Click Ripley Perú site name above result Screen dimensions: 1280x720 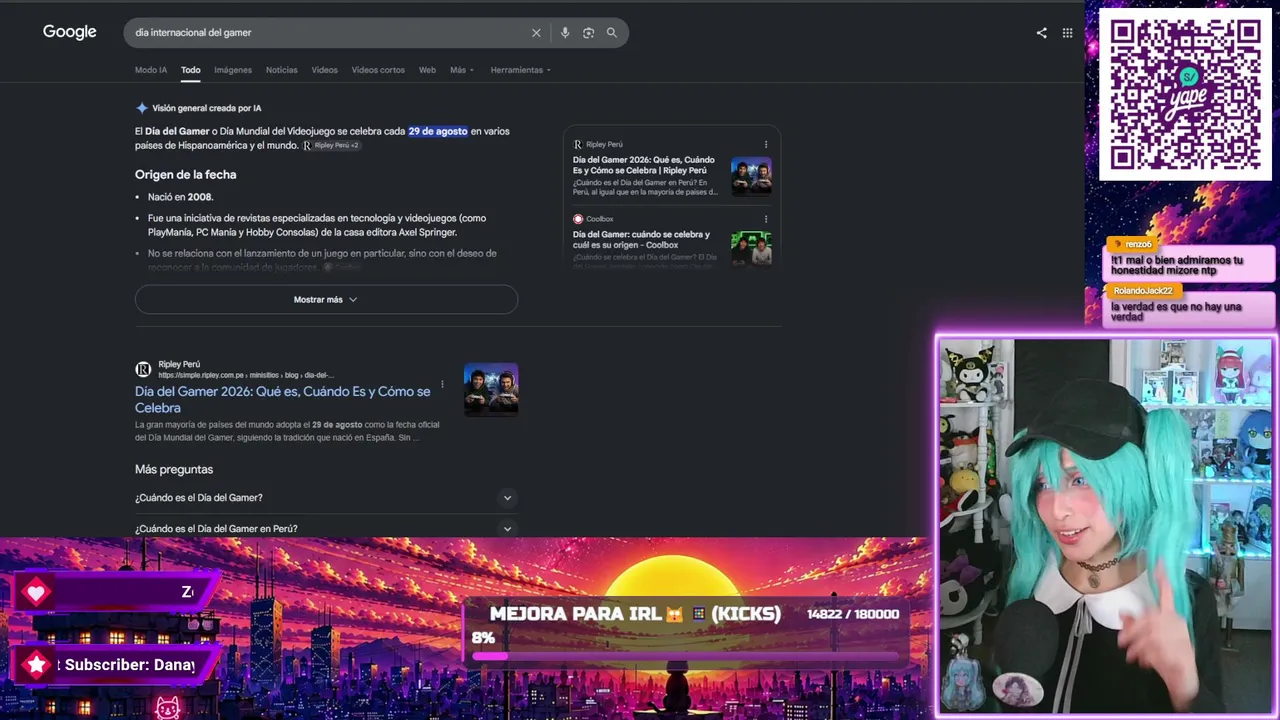[x=179, y=364]
